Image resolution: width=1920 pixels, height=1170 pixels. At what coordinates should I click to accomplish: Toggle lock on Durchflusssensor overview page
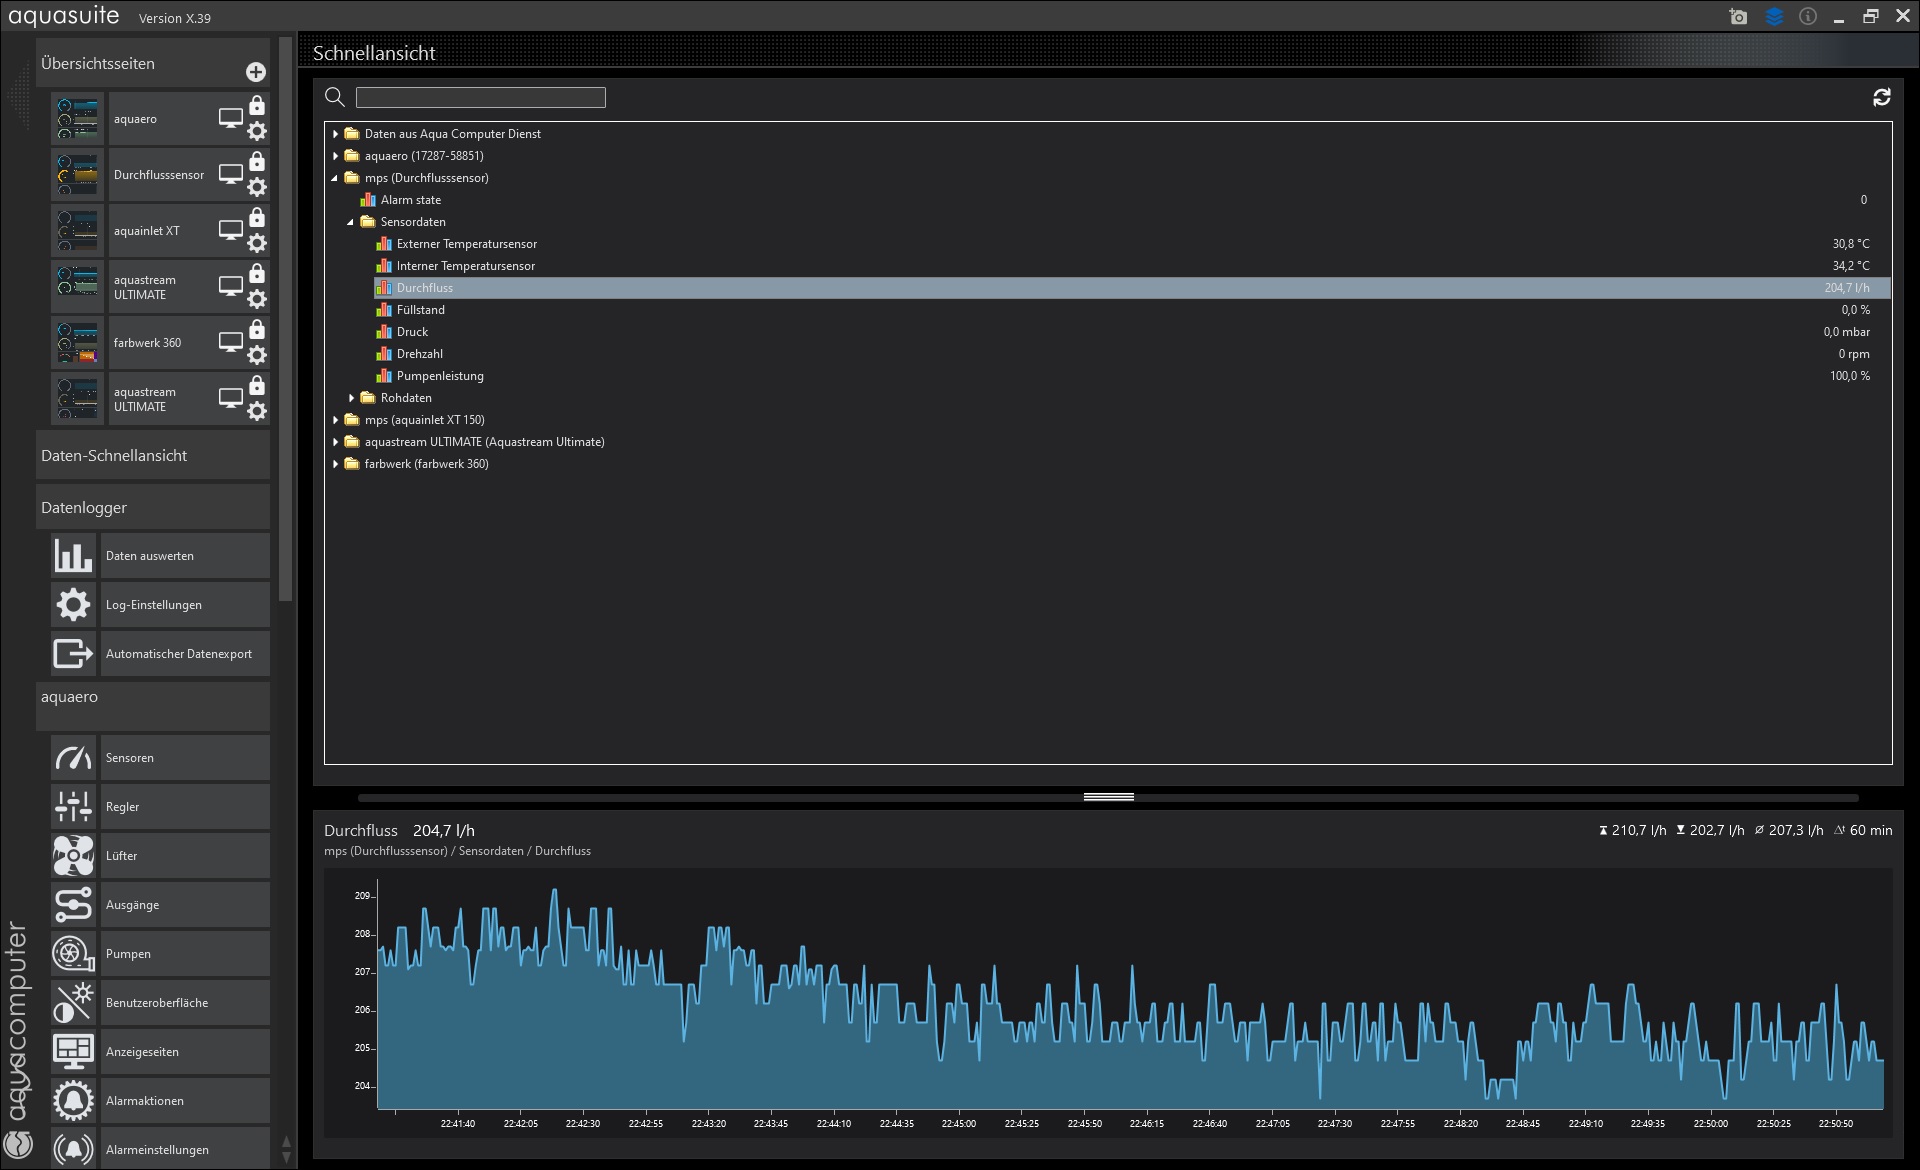click(257, 162)
